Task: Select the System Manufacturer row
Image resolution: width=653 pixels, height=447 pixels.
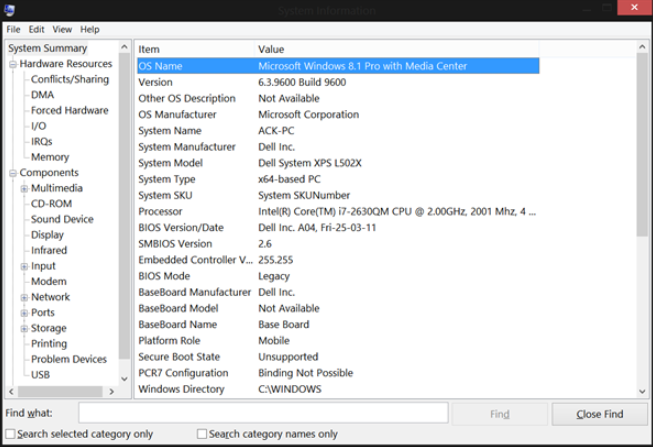Action: click(338, 147)
